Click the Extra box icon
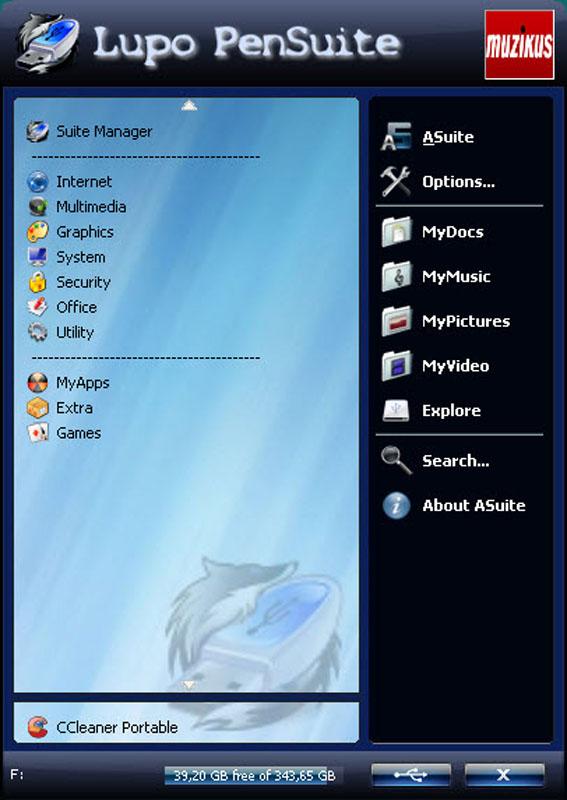Screen dimensions: 567x800 38,408
